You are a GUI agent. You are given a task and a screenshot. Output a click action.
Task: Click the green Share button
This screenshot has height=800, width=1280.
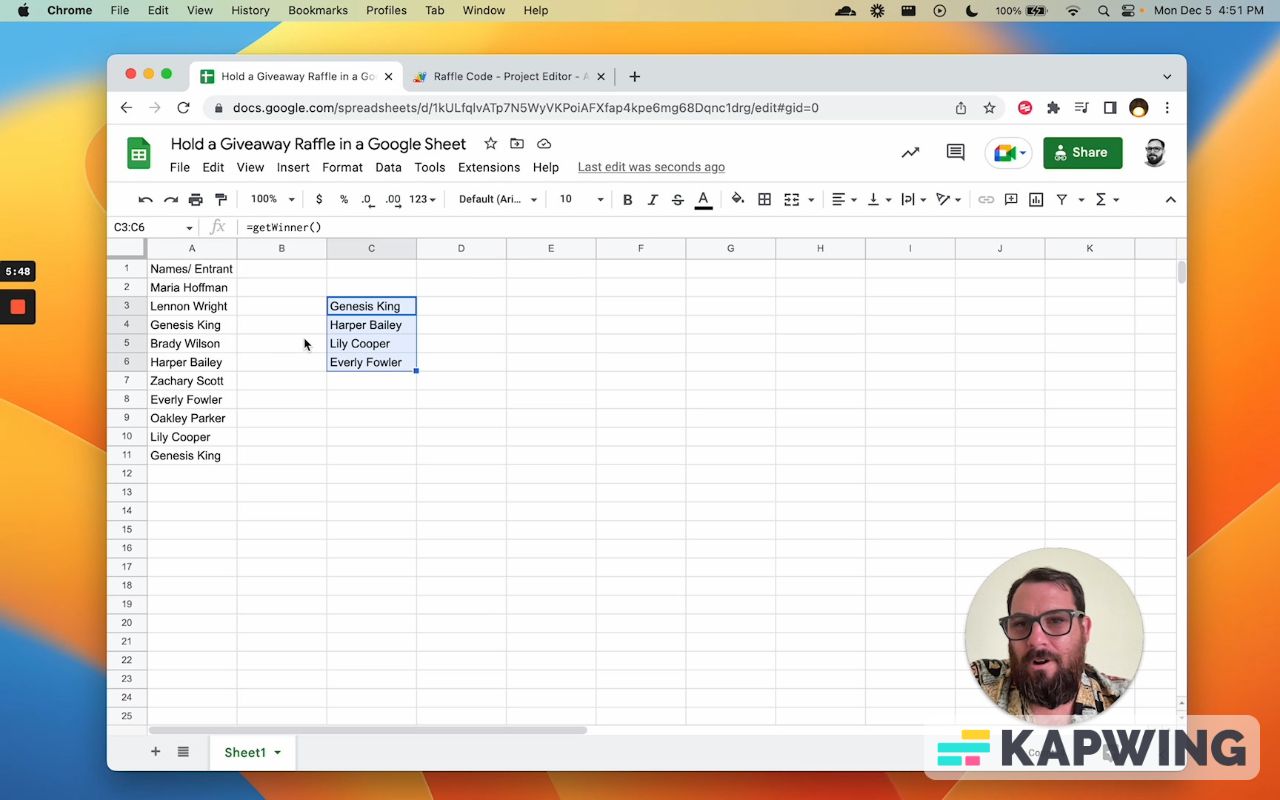tap(1082, 153)
